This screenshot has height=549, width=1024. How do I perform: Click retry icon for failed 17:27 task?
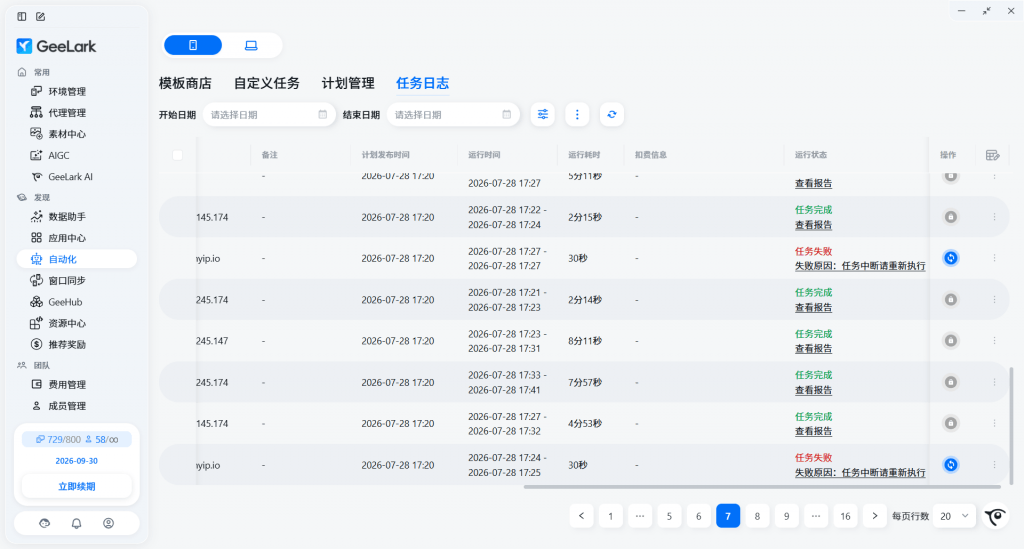point(951,258)
